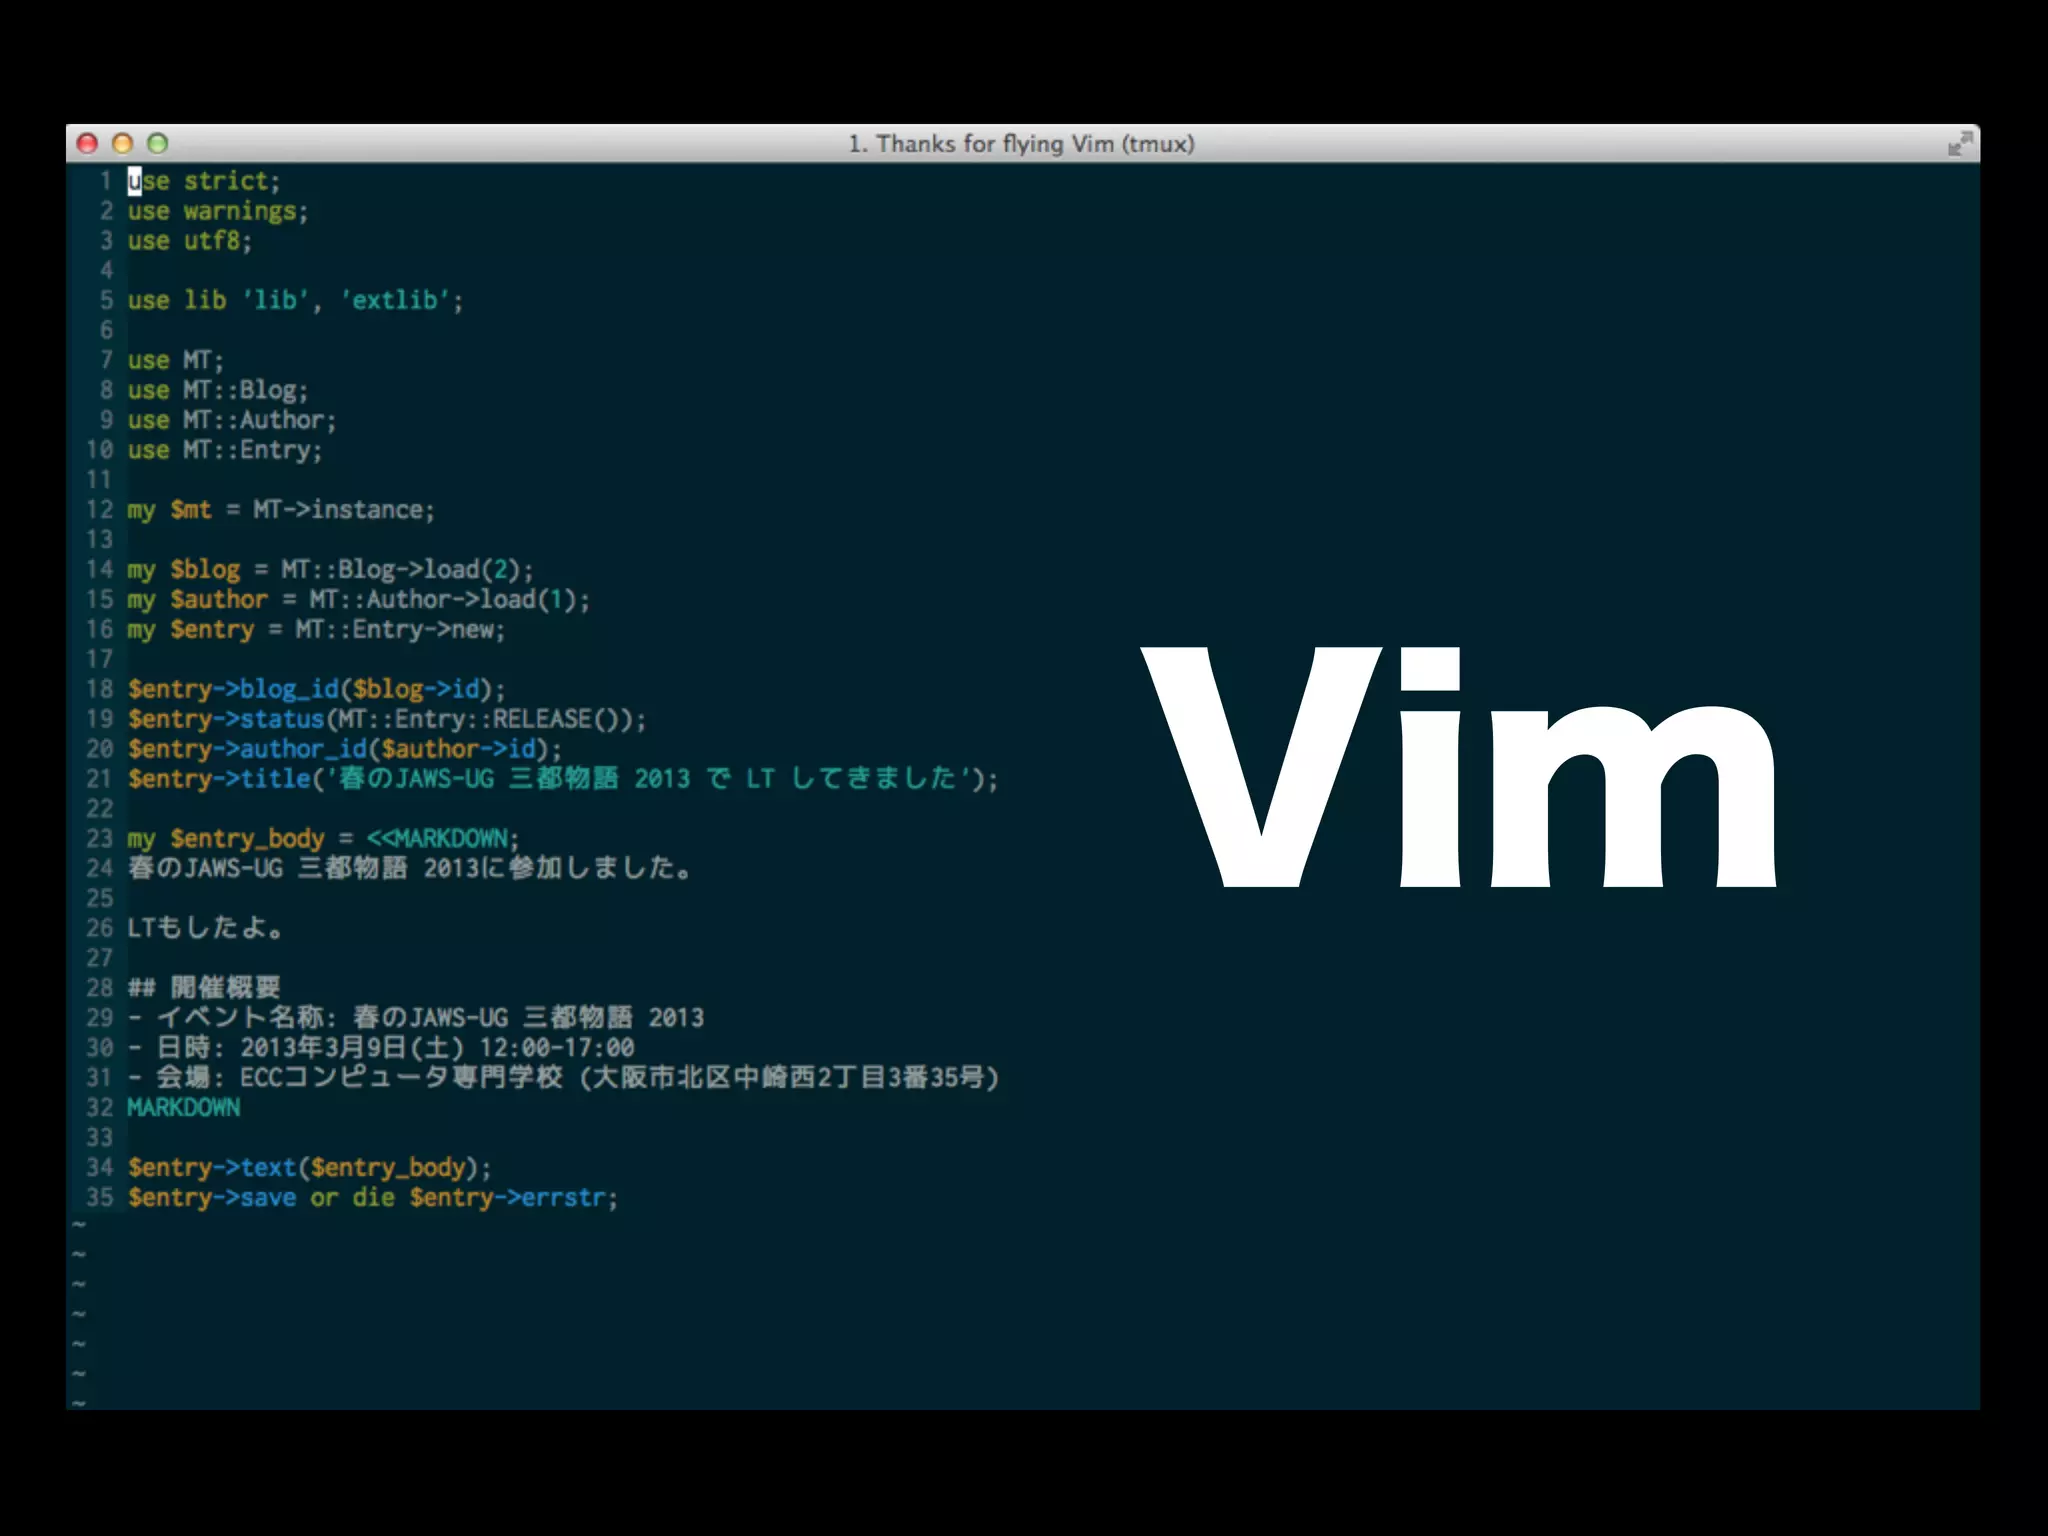The image size is (2048, 1536).
Task: Click the line 'use MT::Entry;'
Action: tap(225, 450)
